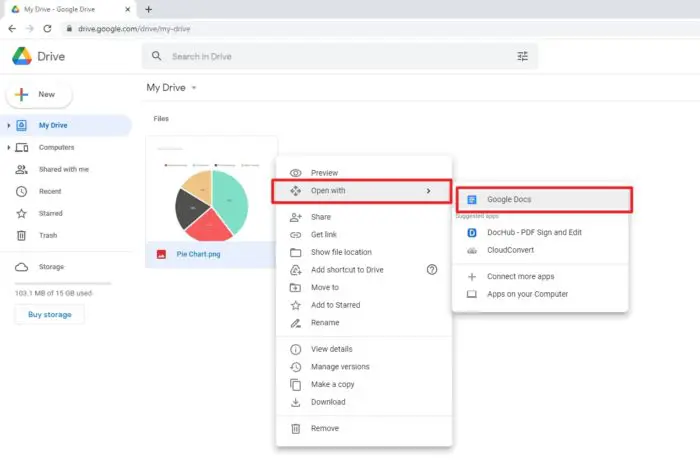Click the star icon for Add to Starred

pyautogui.click(x=296, y=305)
